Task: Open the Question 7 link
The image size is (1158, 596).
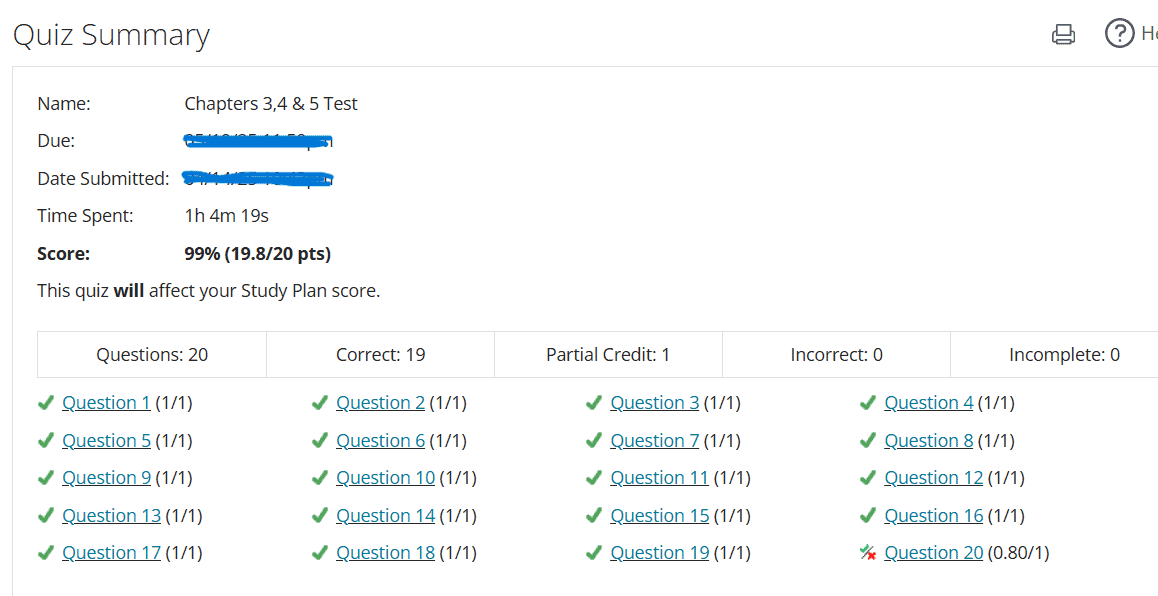Action: point(654,441)
